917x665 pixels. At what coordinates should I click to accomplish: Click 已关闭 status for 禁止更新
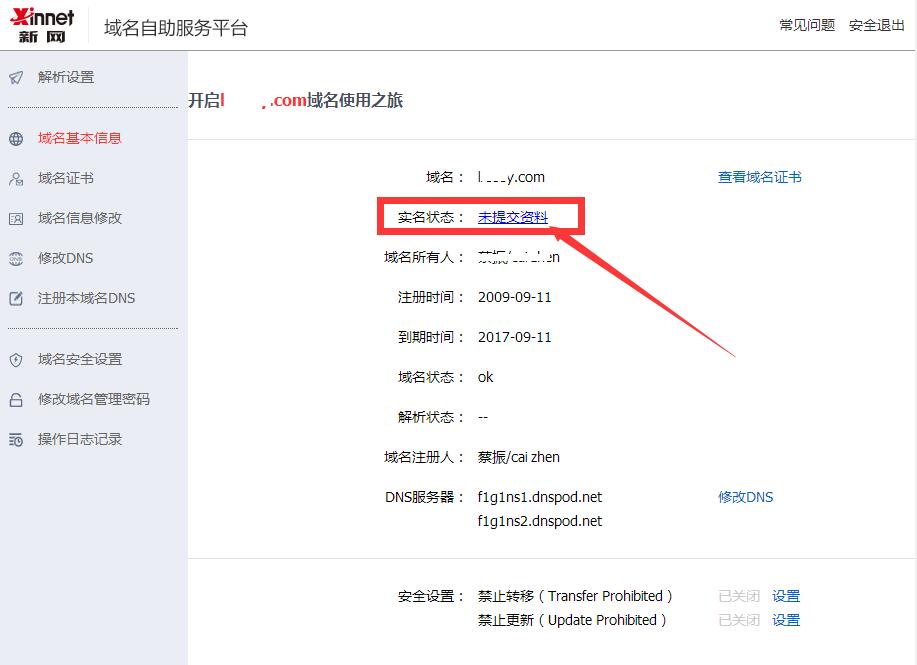coord(739,620)
